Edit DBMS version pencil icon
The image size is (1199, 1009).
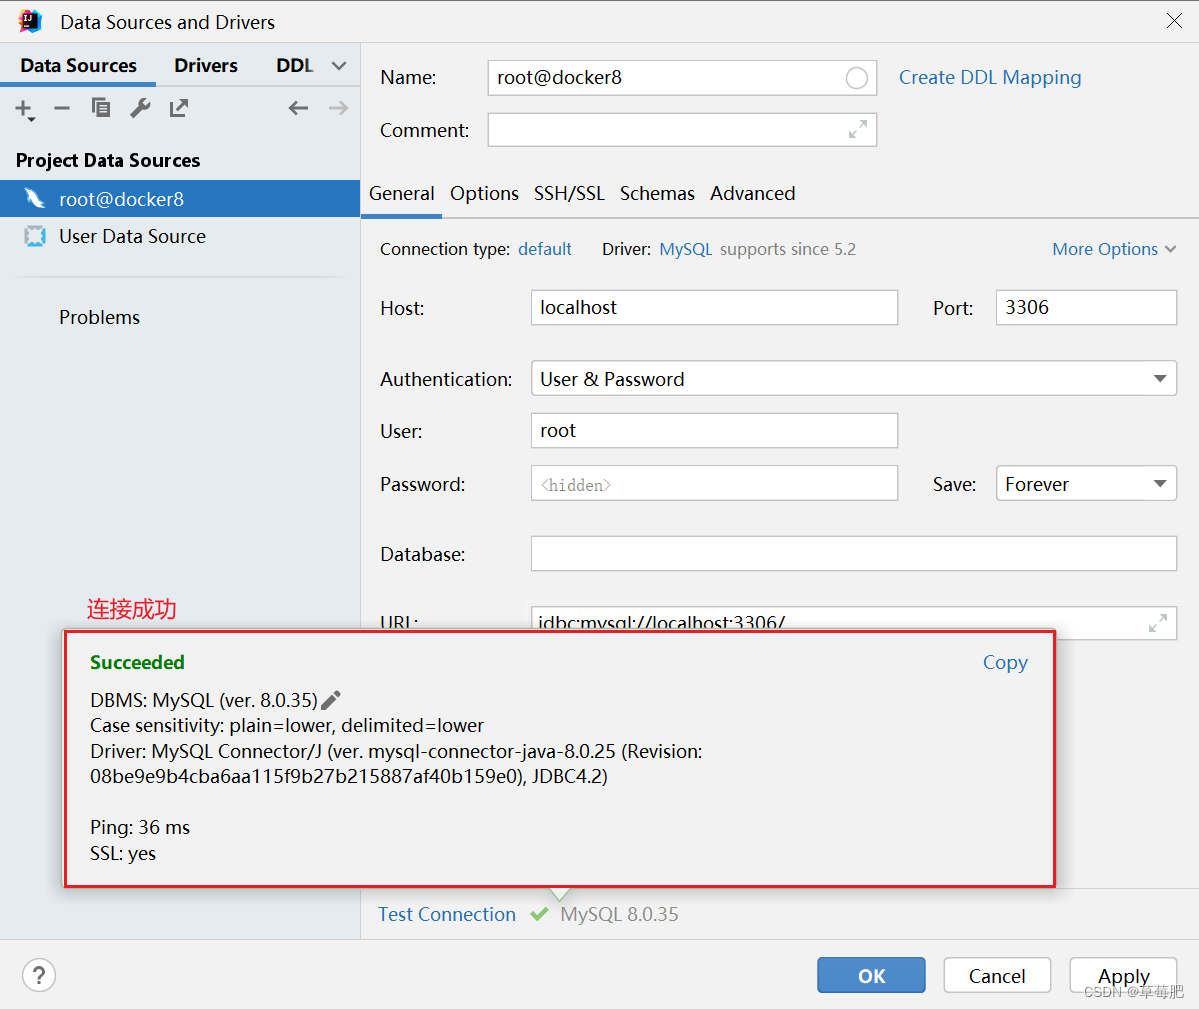tap(331, 700)
